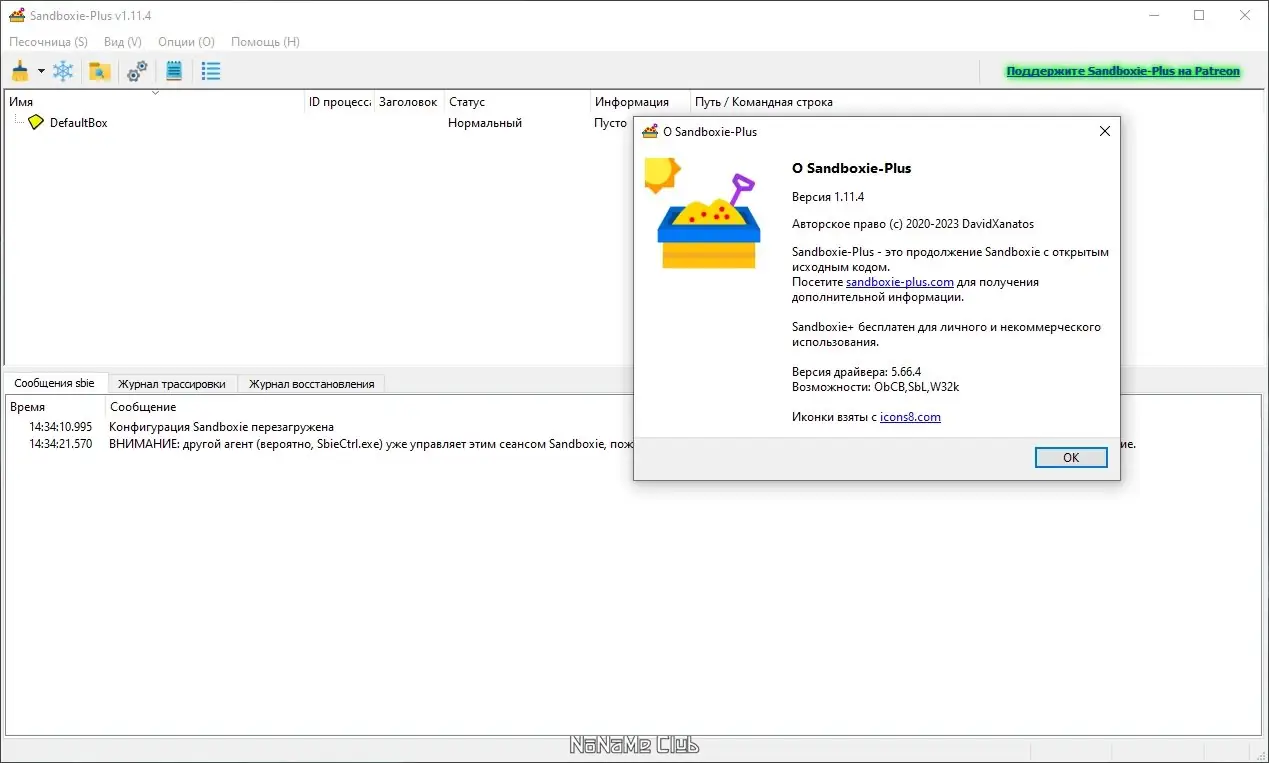The height and width of the screenshot is (763, 1269).
Task: Click the Время column header in messages
Action: click(x=55, y=407)
